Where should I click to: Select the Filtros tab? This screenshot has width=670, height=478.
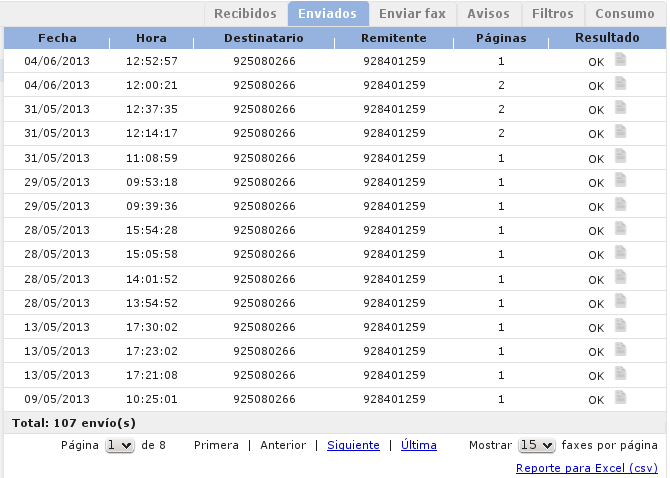[553, 14]
